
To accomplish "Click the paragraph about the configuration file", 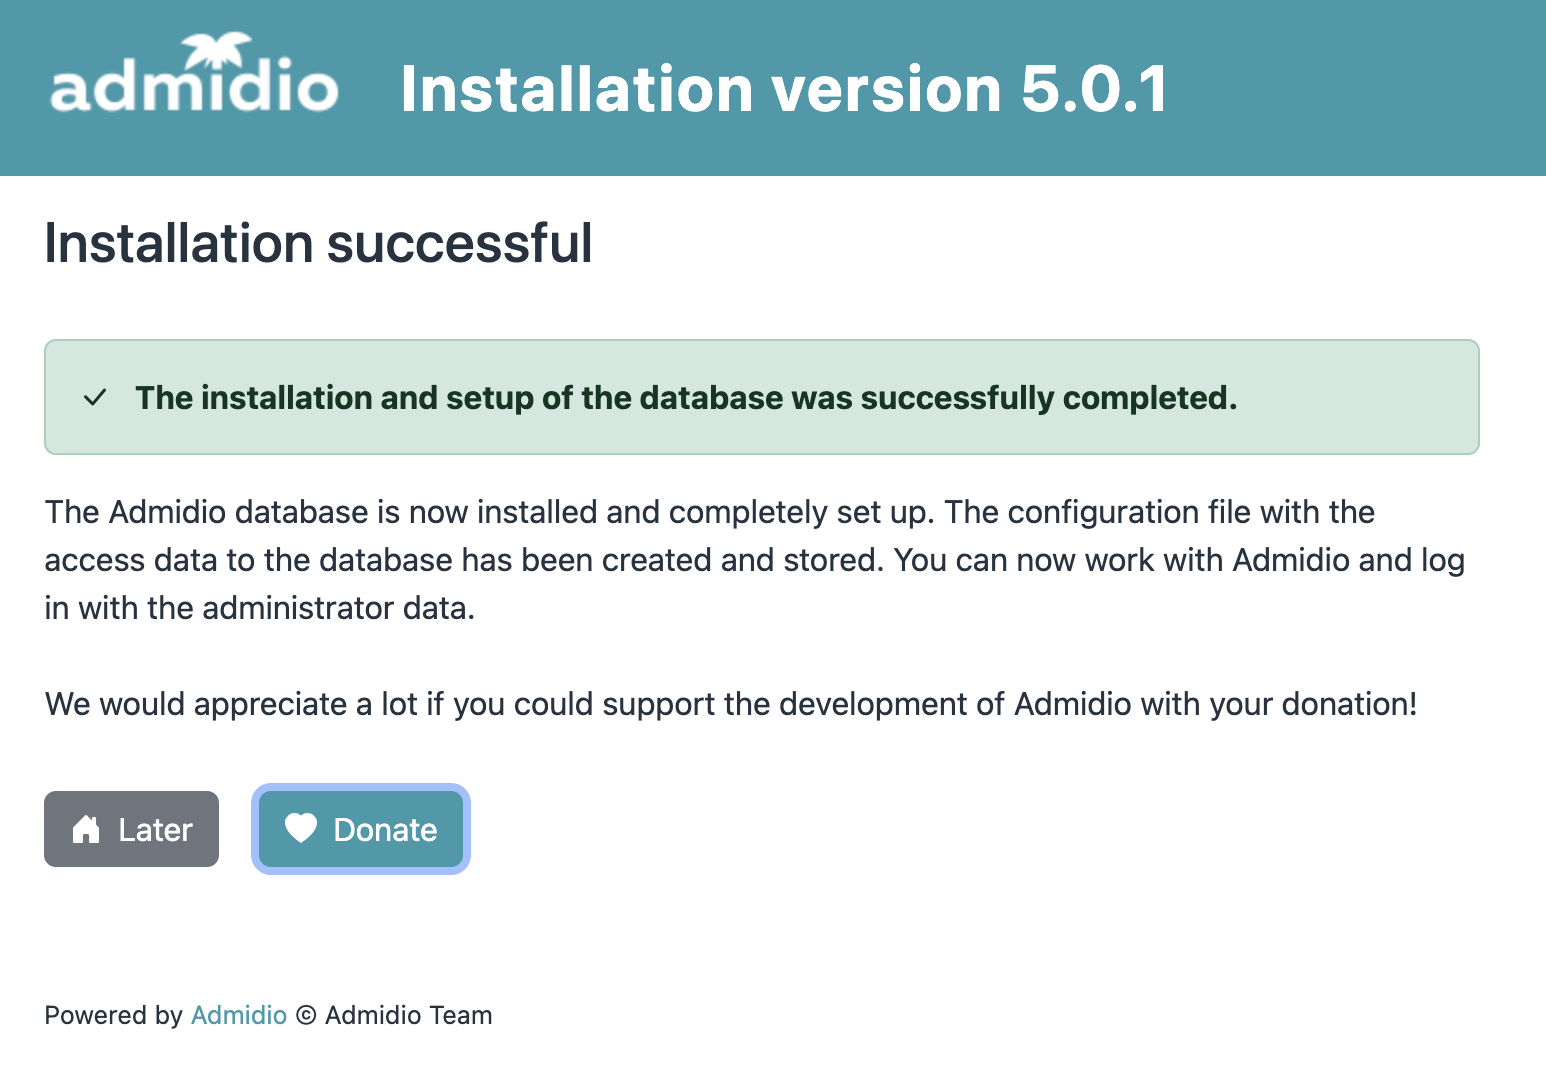I will point(754,560).
